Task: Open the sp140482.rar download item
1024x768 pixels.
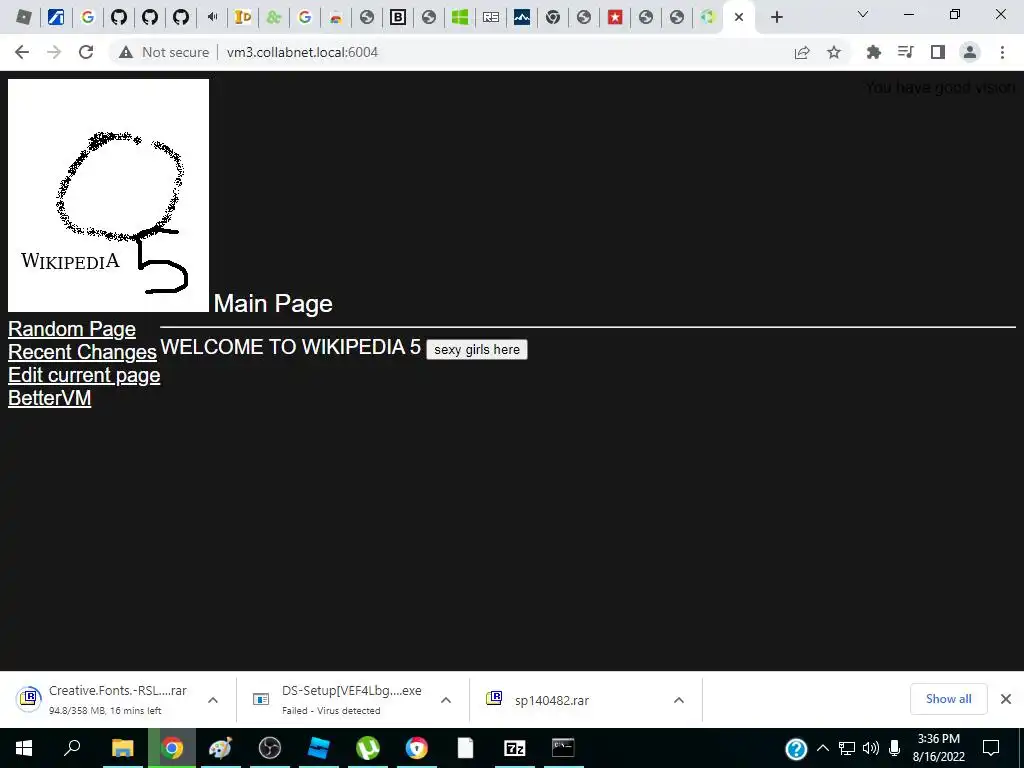Action: (552, 700)
